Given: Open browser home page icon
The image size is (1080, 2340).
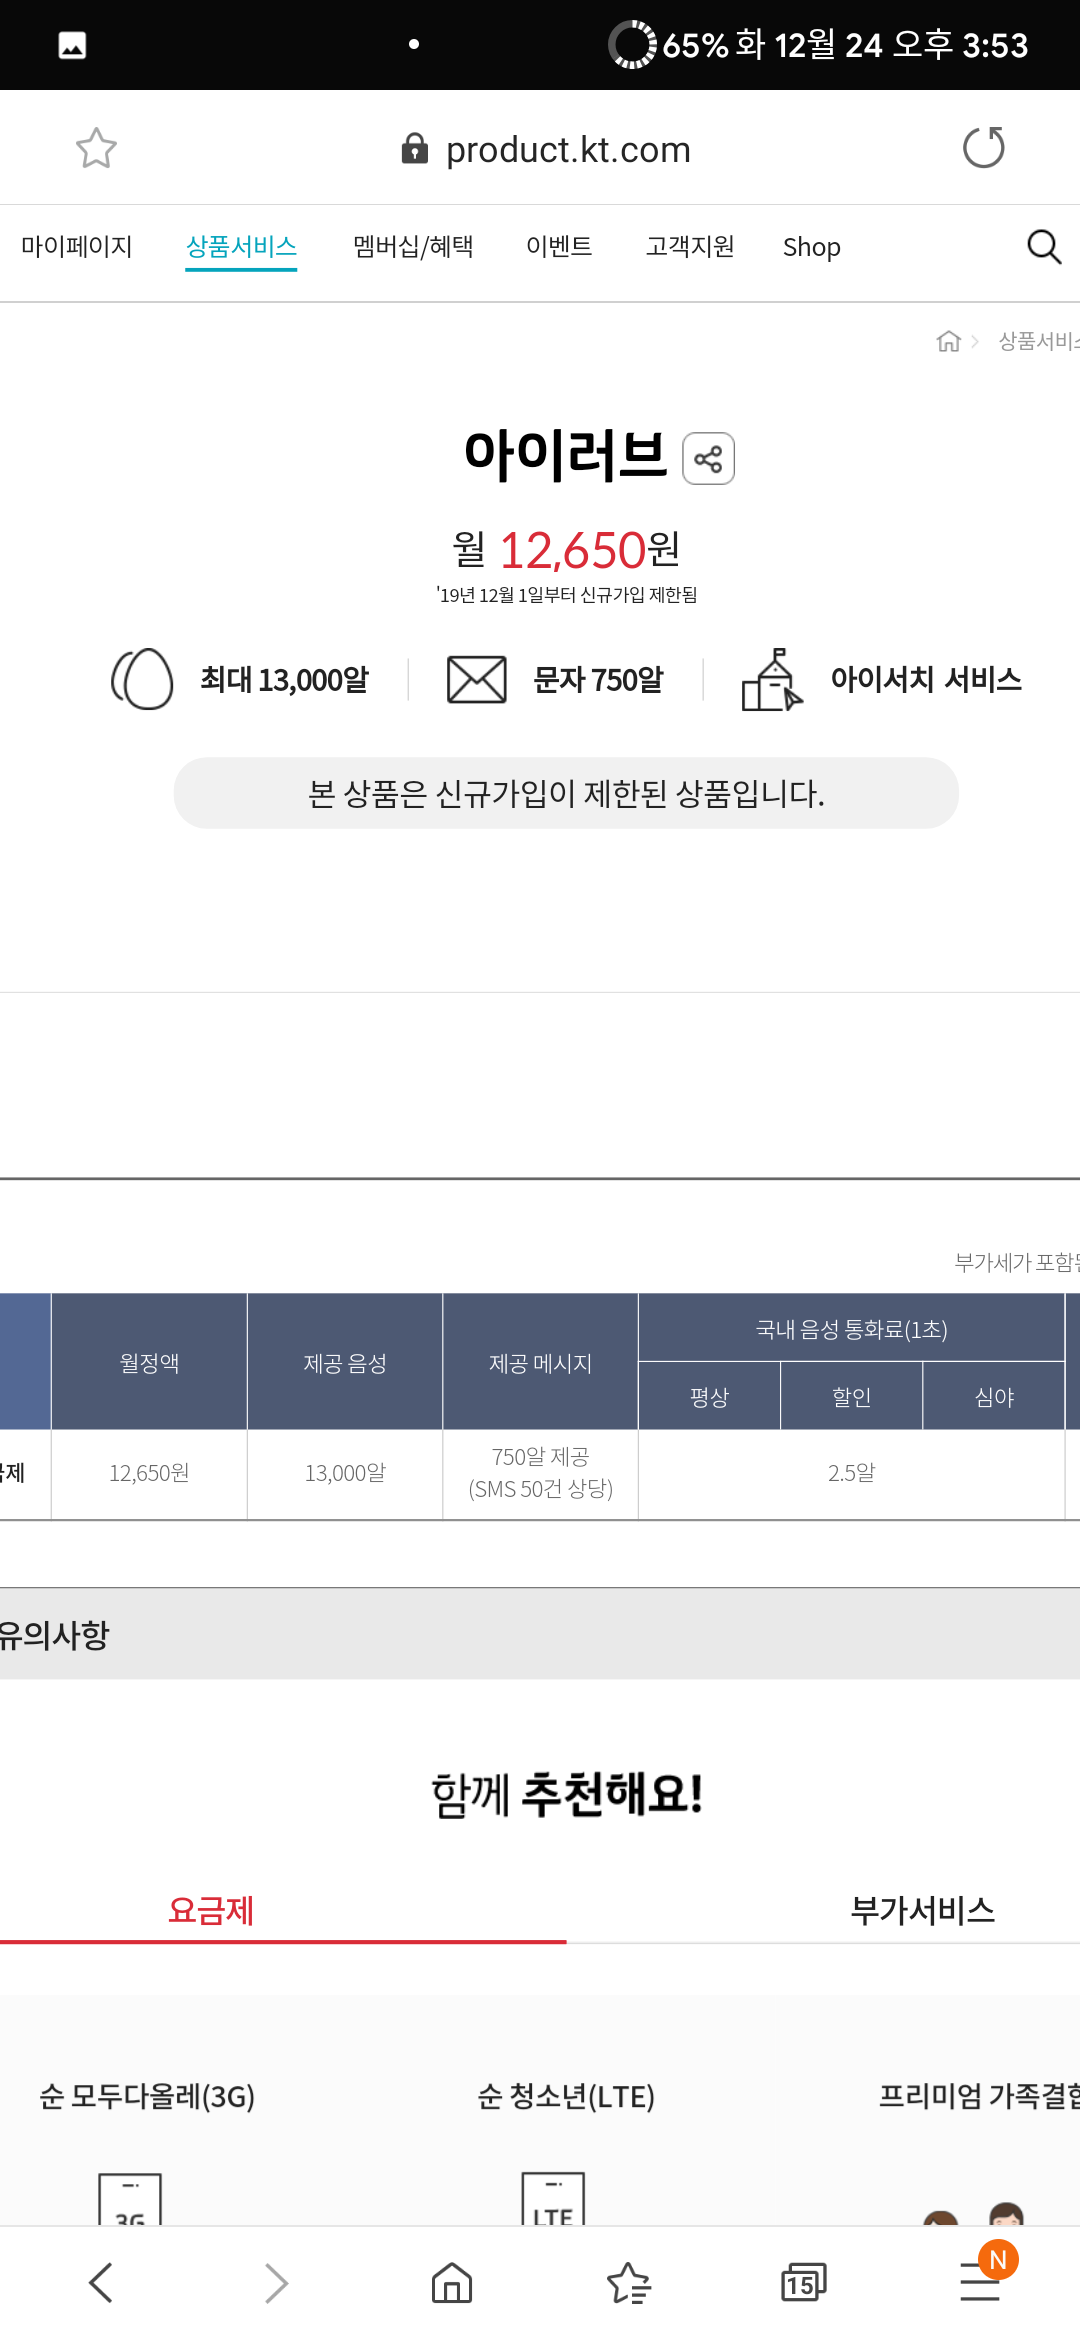Looking at the screenshot, I should tap(452, 2283).
